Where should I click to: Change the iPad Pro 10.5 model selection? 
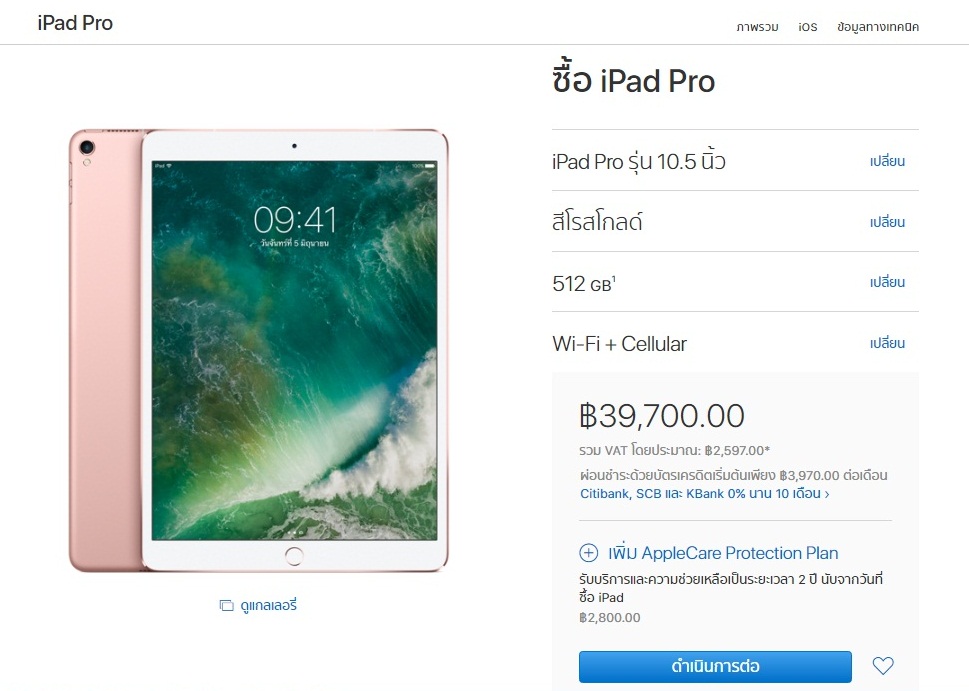[887, 161]
